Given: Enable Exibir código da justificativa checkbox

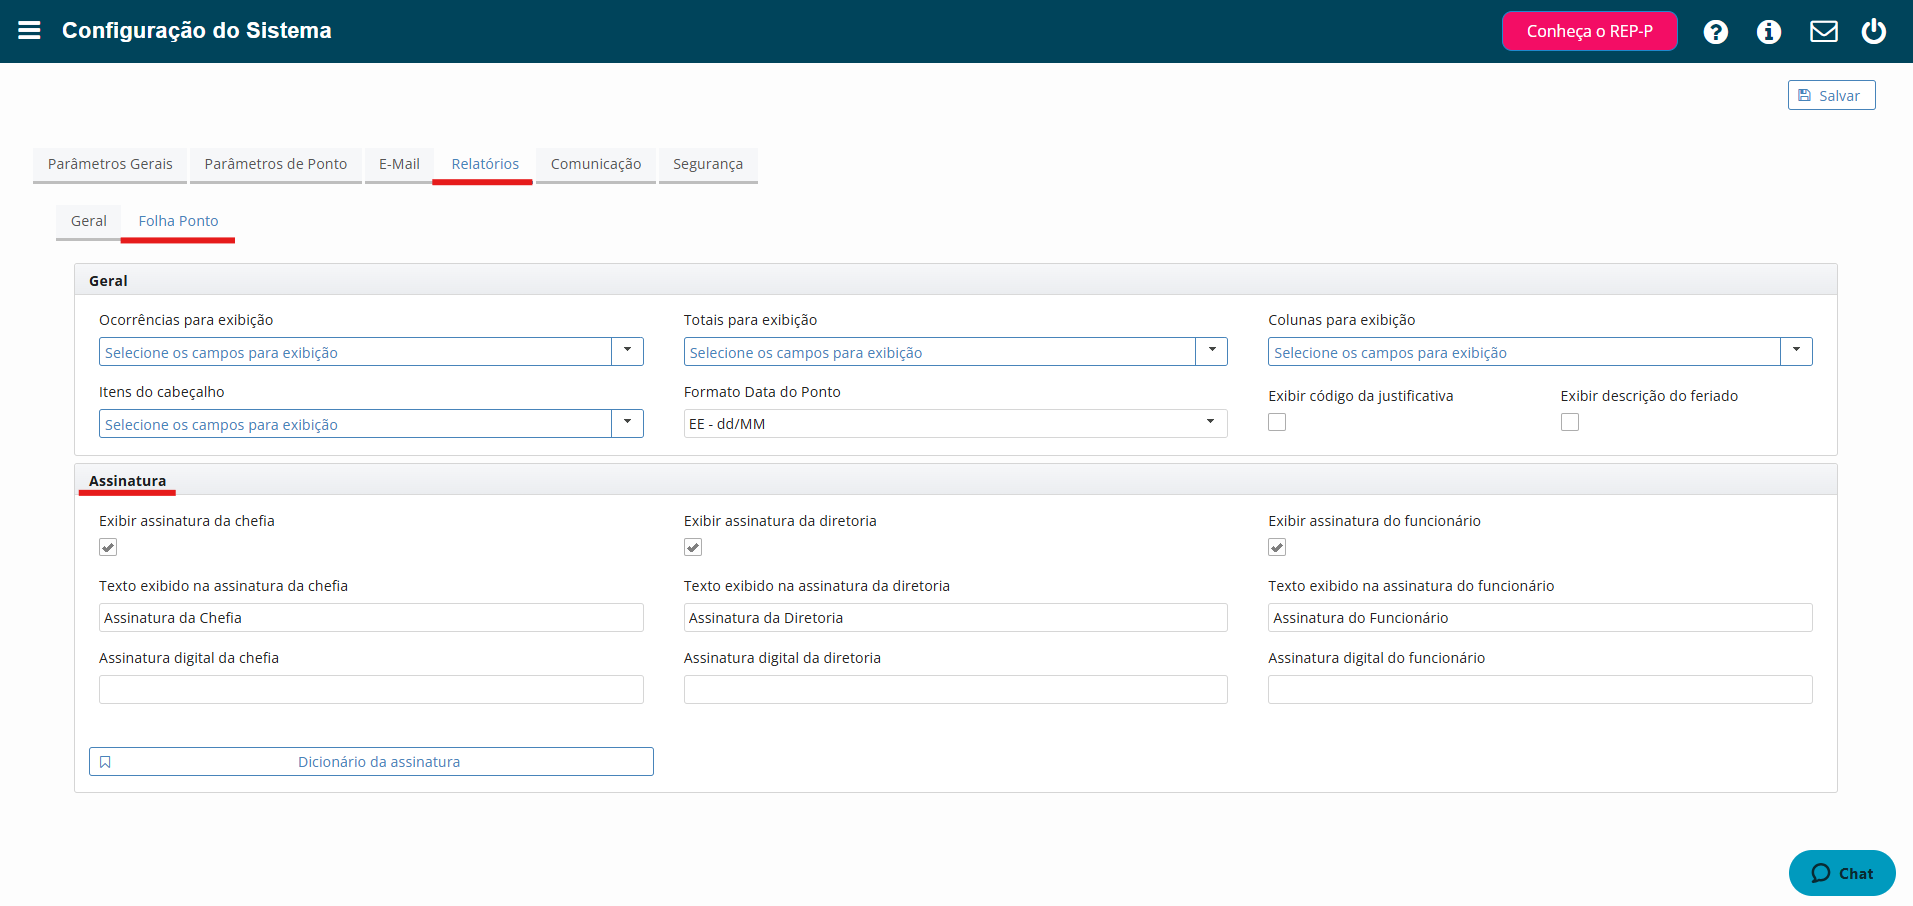Looking at the screenshot, I should 1277,422.
